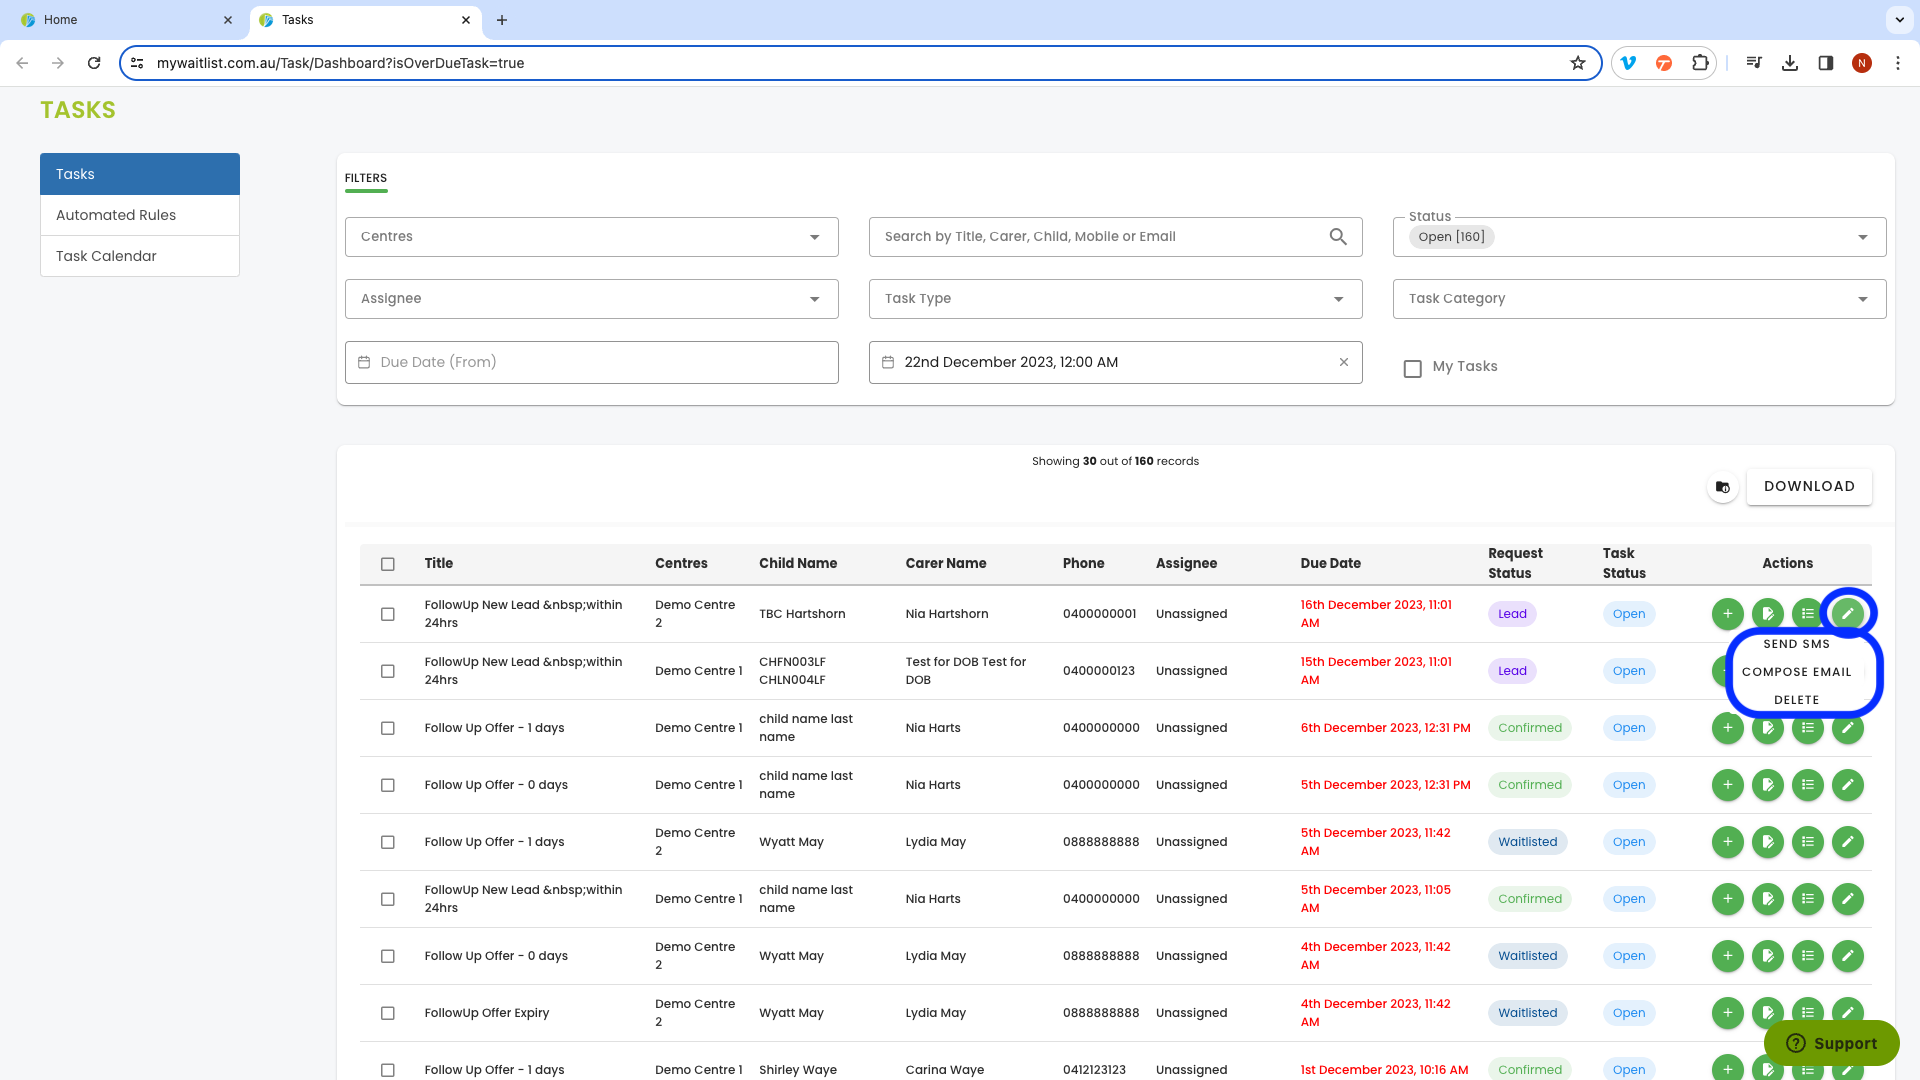Select checkbox for FollowUp Offer Expiry row
This screenshot has width=1920, height=1080.
[x=388, y=1013]
